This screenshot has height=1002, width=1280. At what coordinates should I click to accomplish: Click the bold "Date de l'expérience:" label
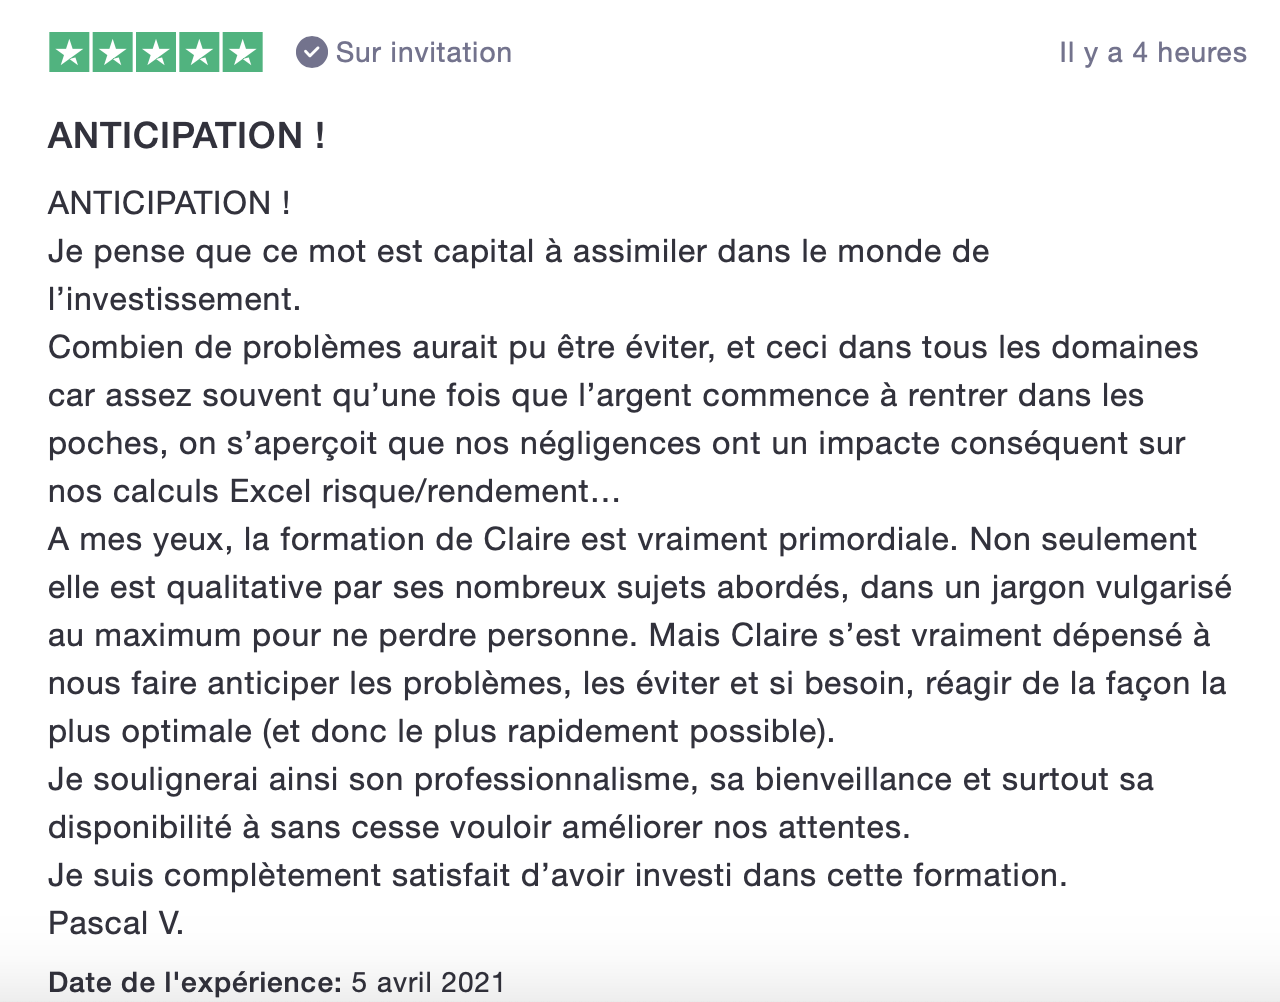tap(195, 982)
